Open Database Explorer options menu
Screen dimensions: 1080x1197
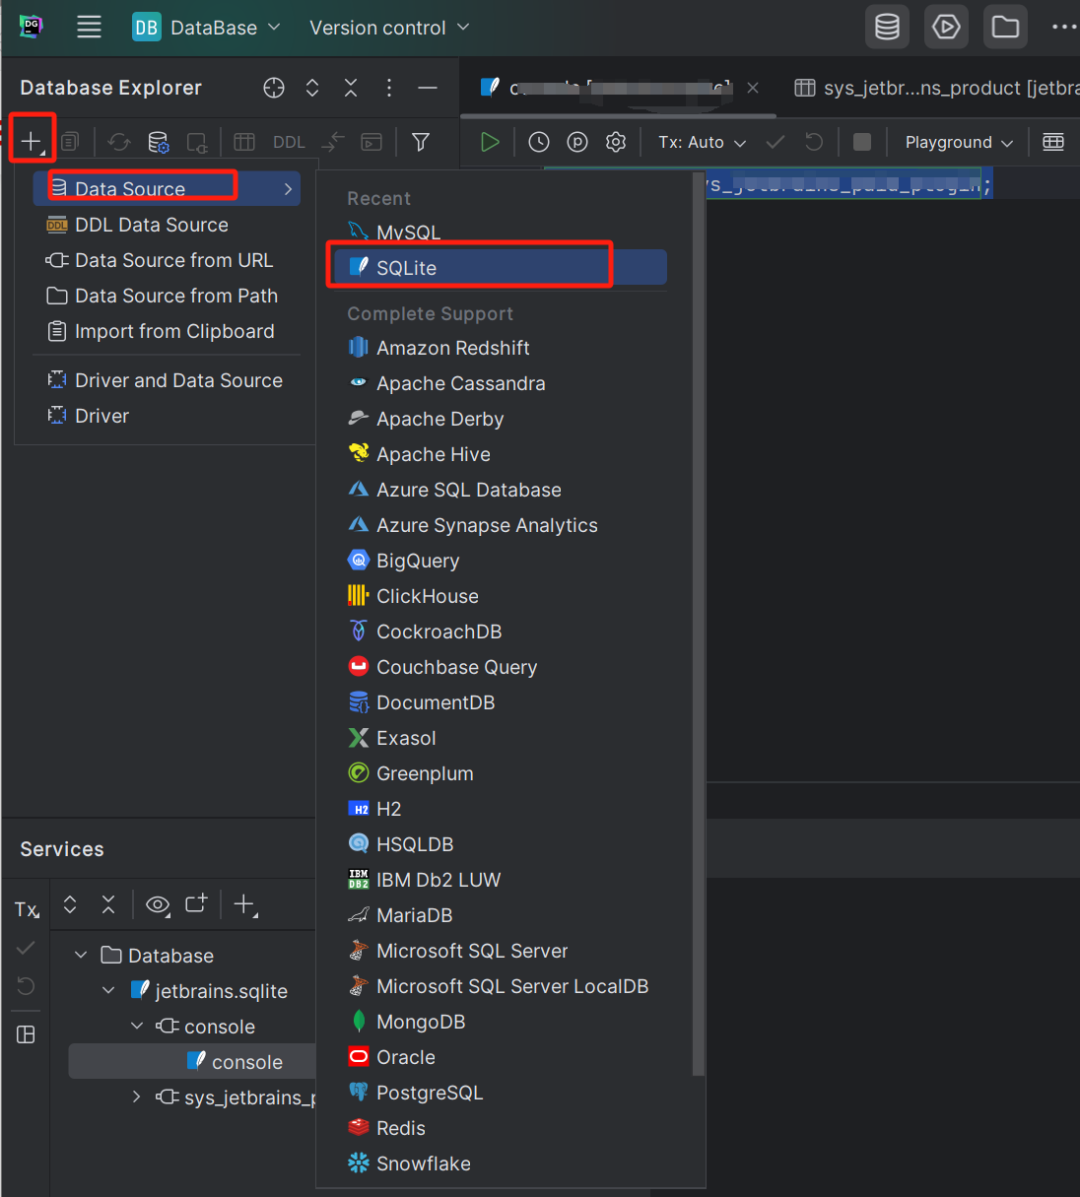389,88
